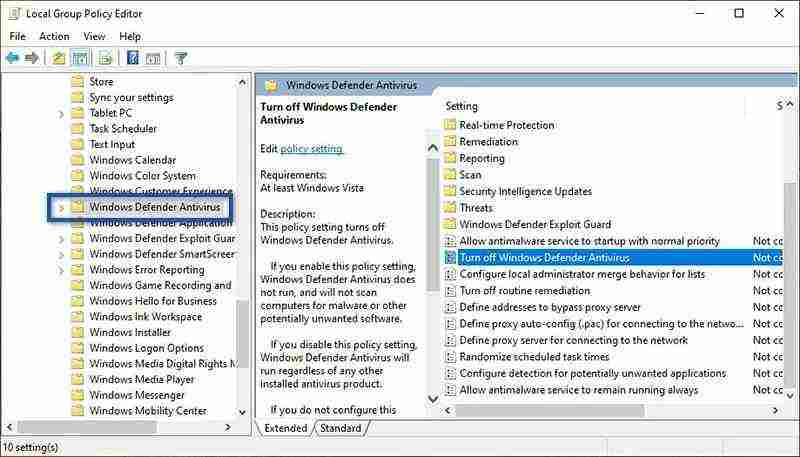
Task: Select Configure detection for potentially unwanted applications
Action: (x=592, y=373)
